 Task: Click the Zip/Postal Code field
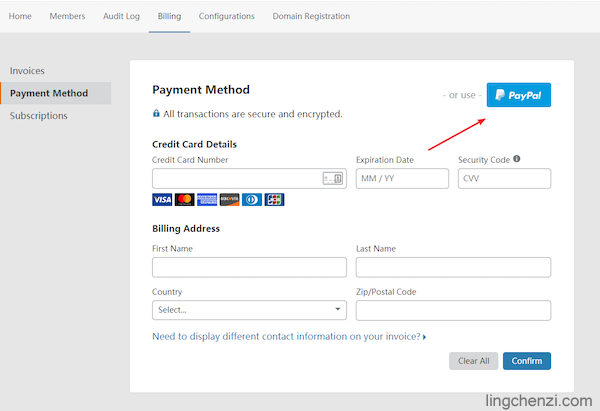[453, 310]
